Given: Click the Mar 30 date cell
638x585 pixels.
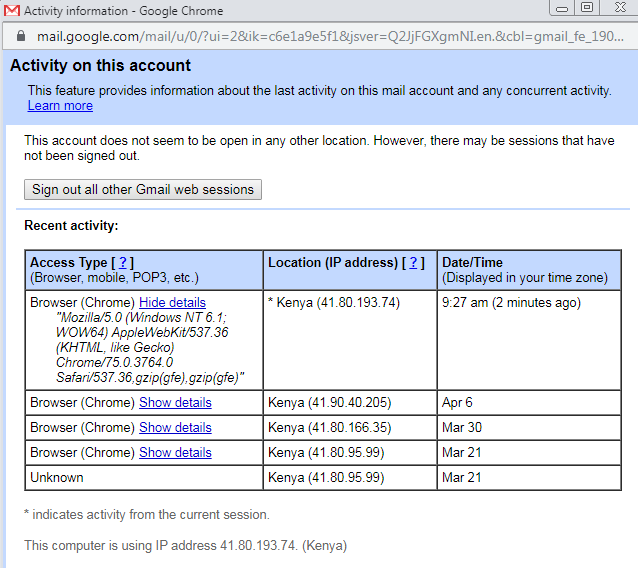Looking at the screenshot, I should (x=529, y=428).
